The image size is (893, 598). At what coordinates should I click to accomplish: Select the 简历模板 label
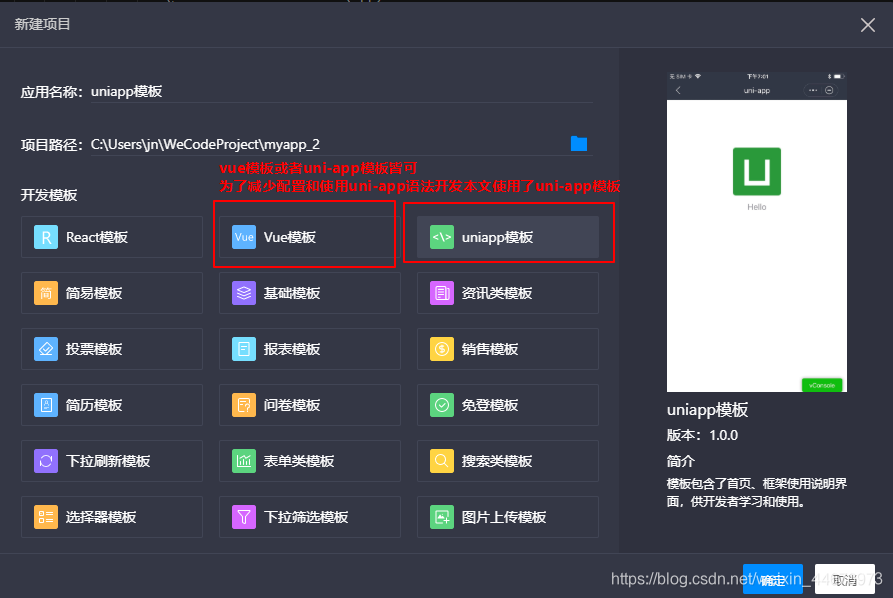point(94,405)
